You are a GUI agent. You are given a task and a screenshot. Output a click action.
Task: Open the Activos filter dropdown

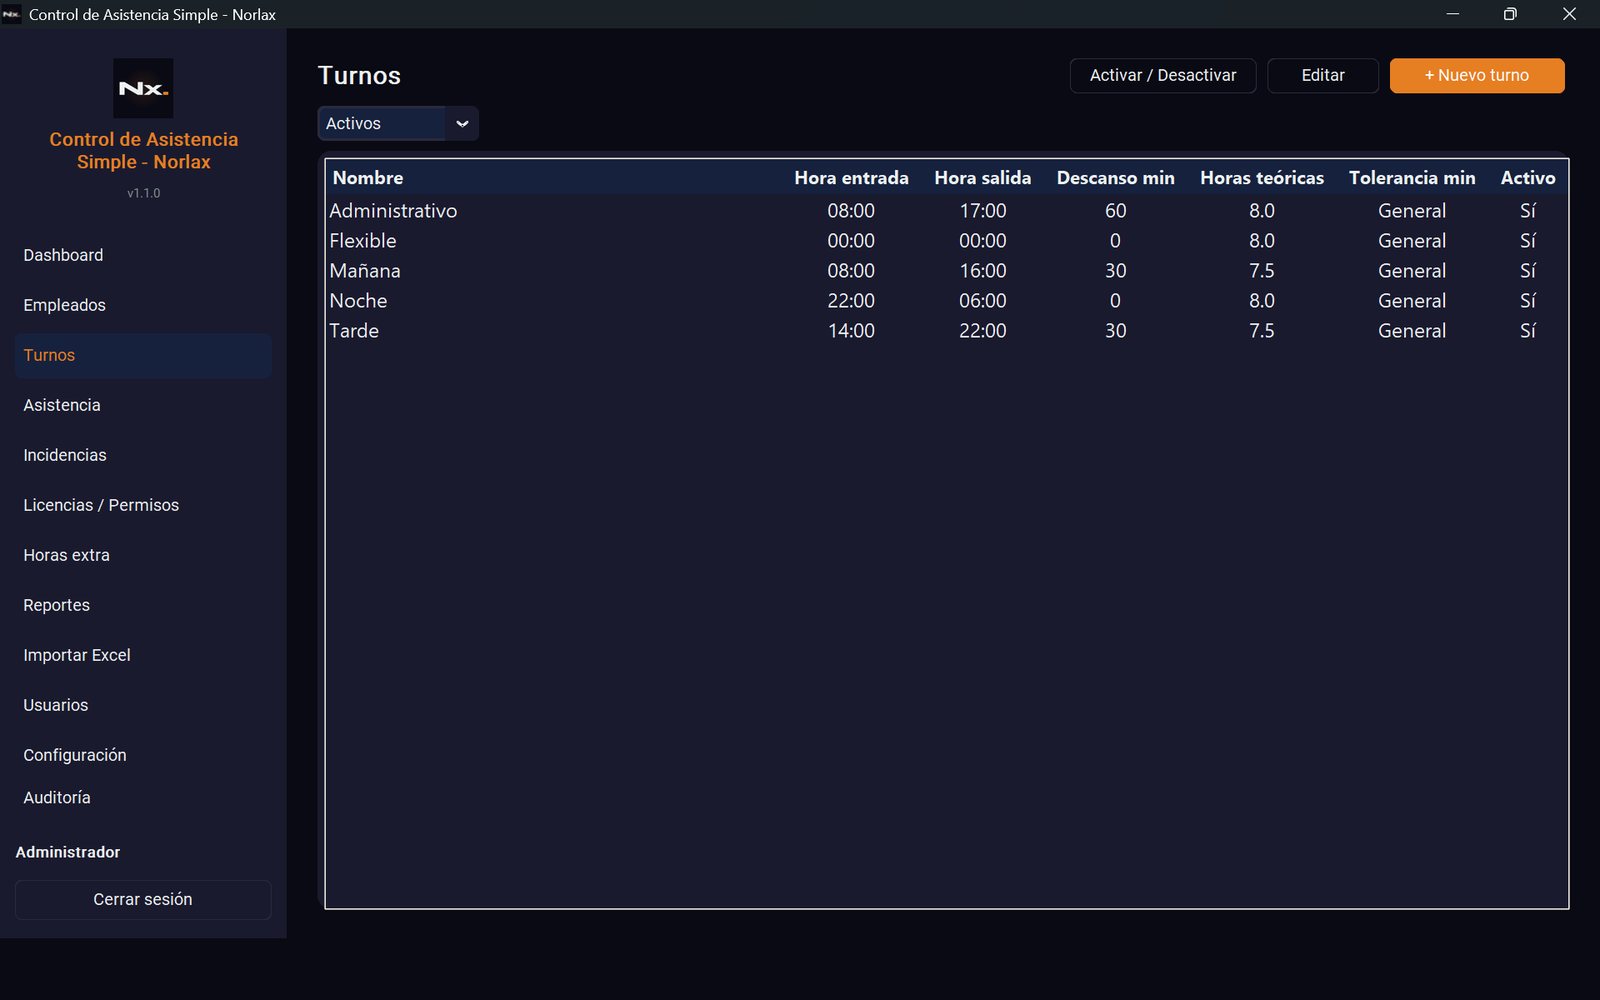(398, 123)
